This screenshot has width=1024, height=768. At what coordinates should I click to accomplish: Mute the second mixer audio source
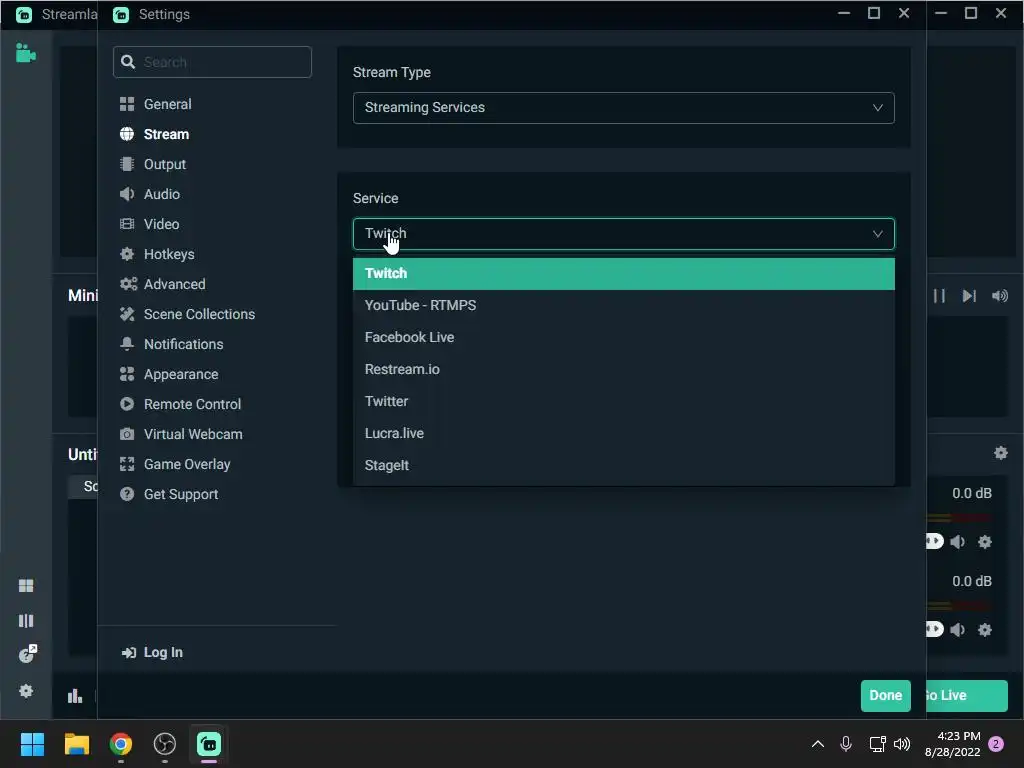pyautogui.click(x=958, y=630)
